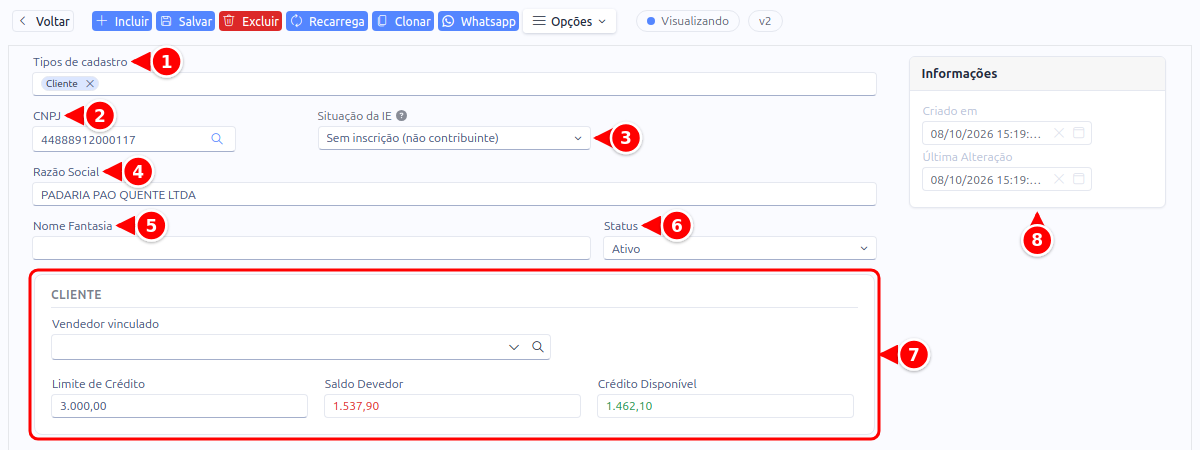Click Vendedor vinculado search icon
1200x450 pixels.
coord(538,347)
